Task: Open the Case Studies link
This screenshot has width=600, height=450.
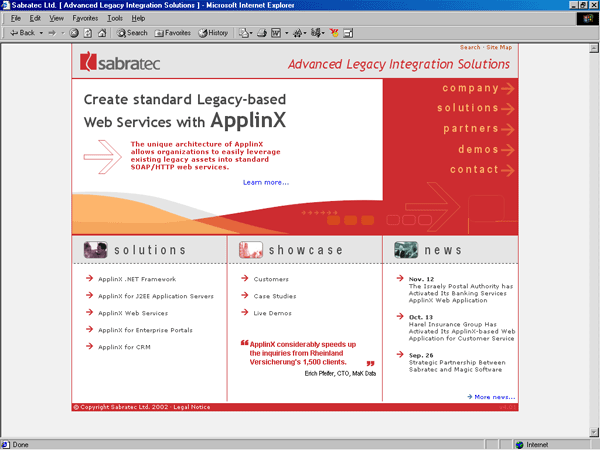Action: coord(275,296)
